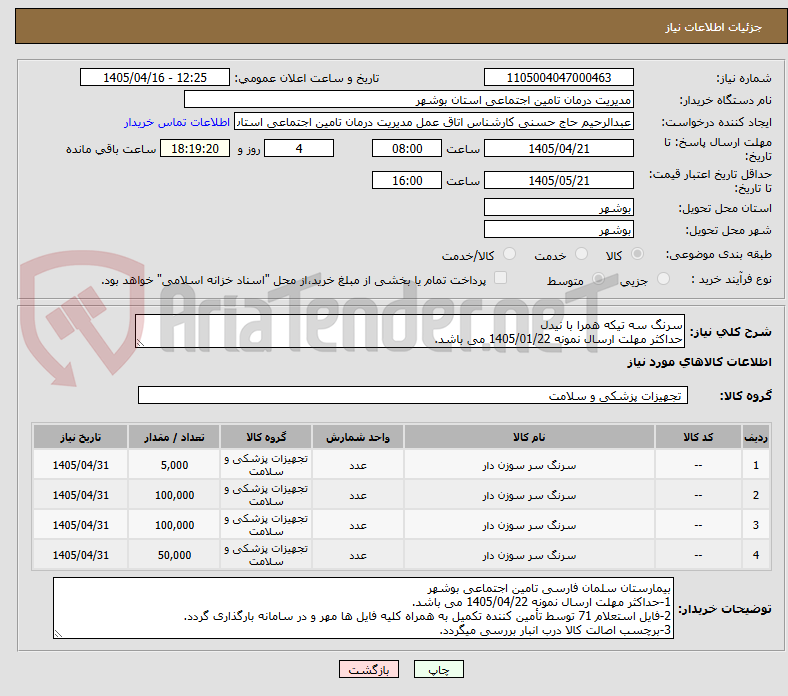Click سرنگ سر سوزن دار in row 4
The image size is (788, 696).
(529, 555)
